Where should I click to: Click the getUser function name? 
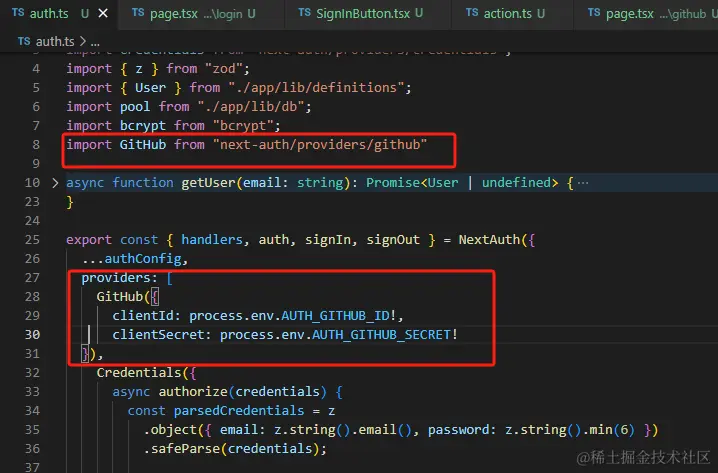coord(208,183)
